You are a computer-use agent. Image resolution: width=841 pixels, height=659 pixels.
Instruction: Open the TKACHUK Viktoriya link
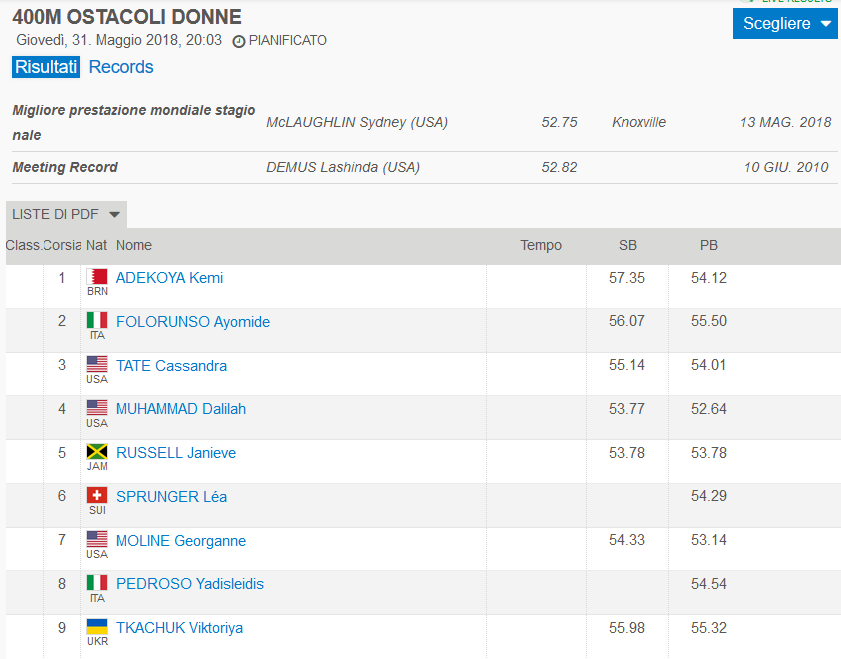click(179, 628)
